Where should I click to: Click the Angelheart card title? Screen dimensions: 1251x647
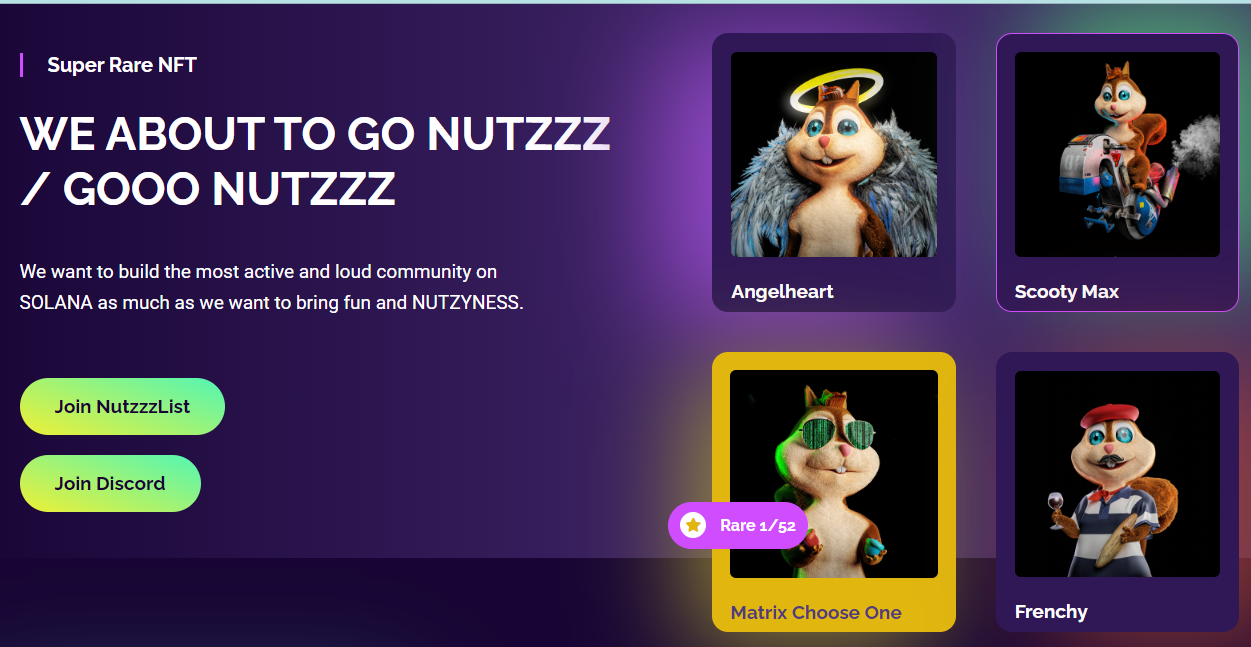coord(782,292)
